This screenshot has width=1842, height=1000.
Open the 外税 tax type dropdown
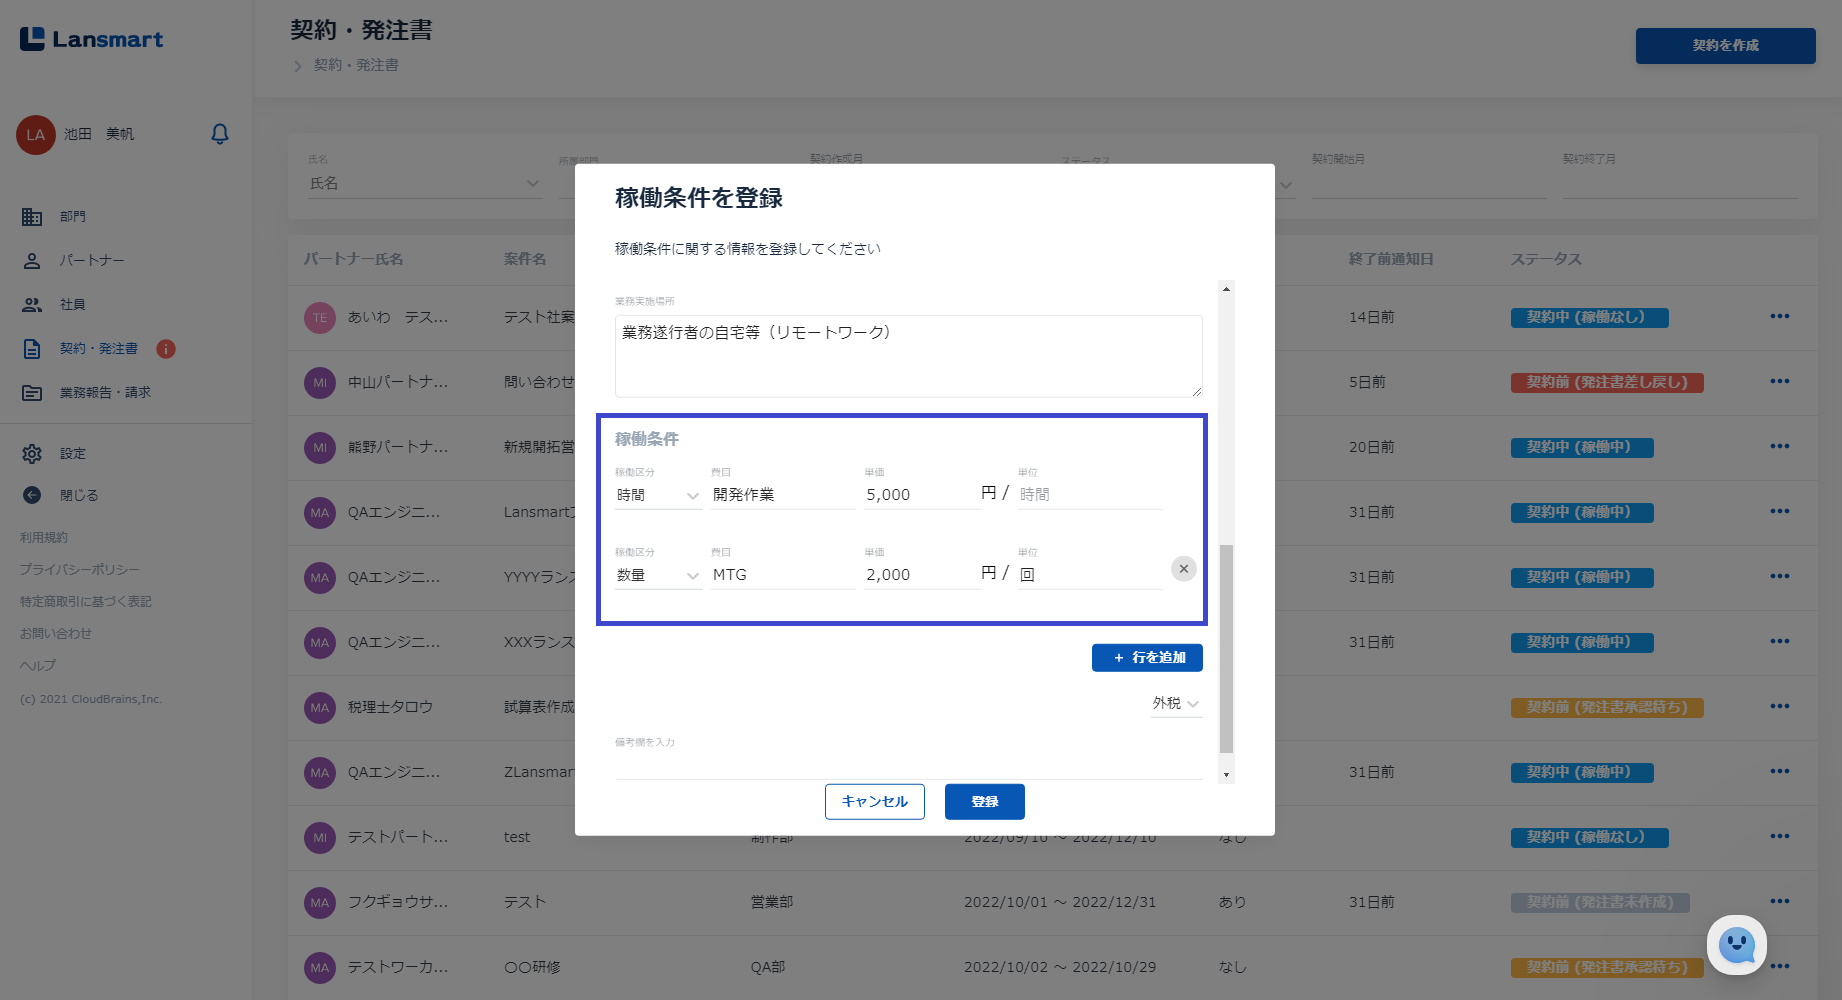pyautogui.click(x=1175, y=704)
